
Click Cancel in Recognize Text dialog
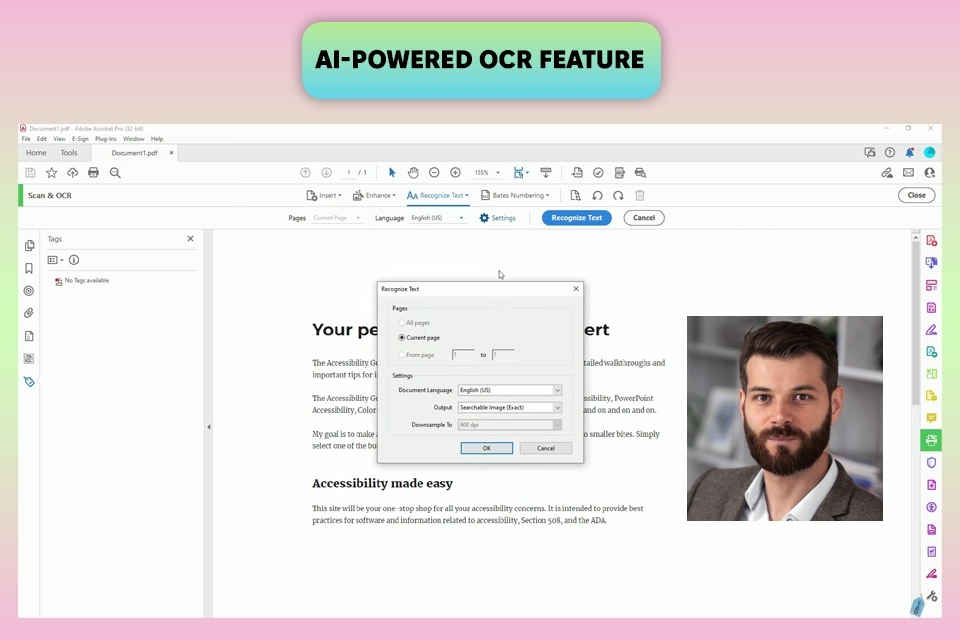pos(546,448)
